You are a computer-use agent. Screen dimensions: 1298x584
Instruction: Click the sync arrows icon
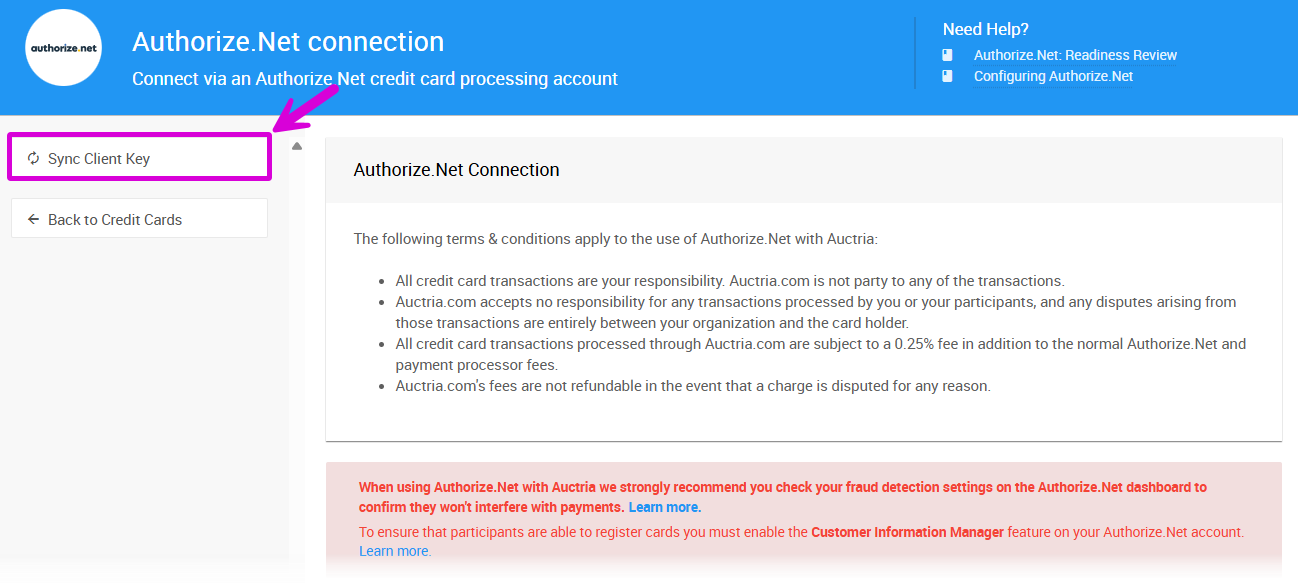pyautogui.click(x=33, y=158)
